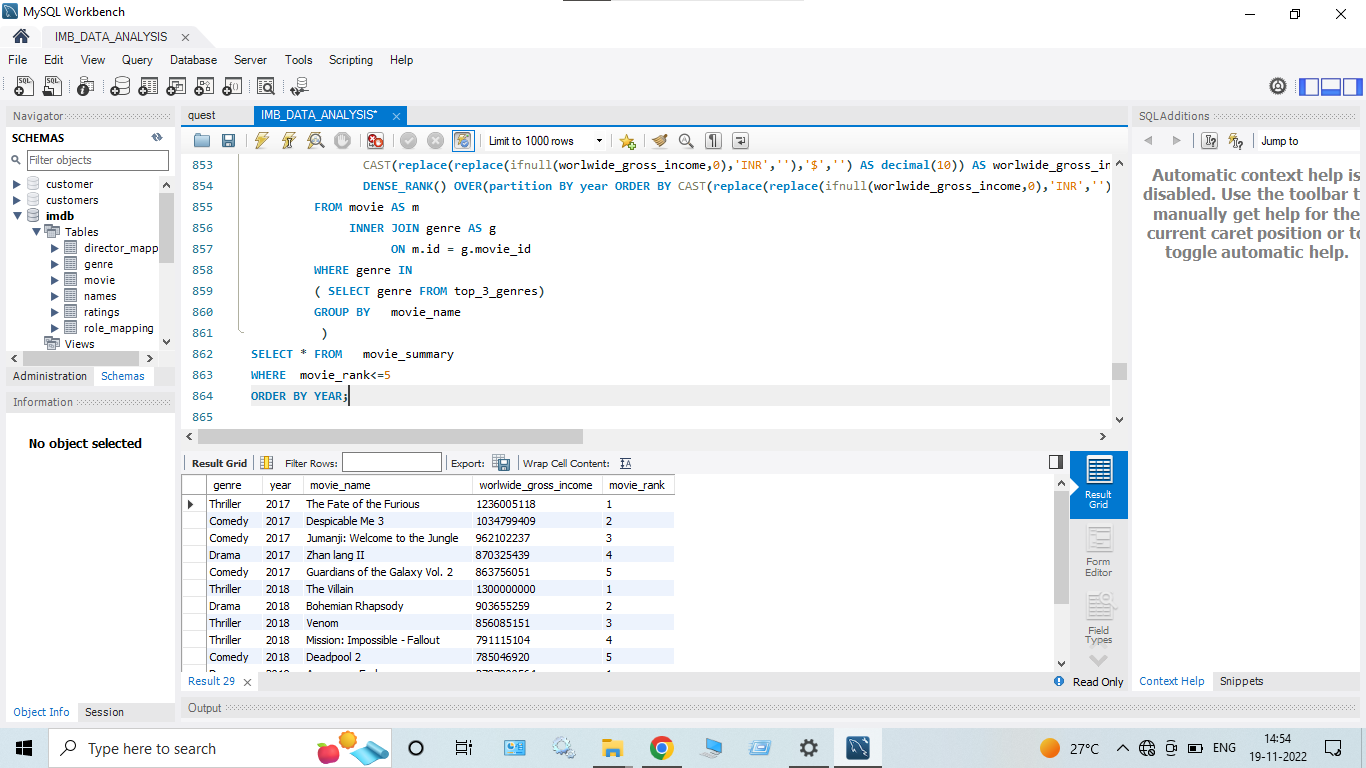Click the Create new SQL tab icon
The image size is (1366, 768).
tap(23, 87)
